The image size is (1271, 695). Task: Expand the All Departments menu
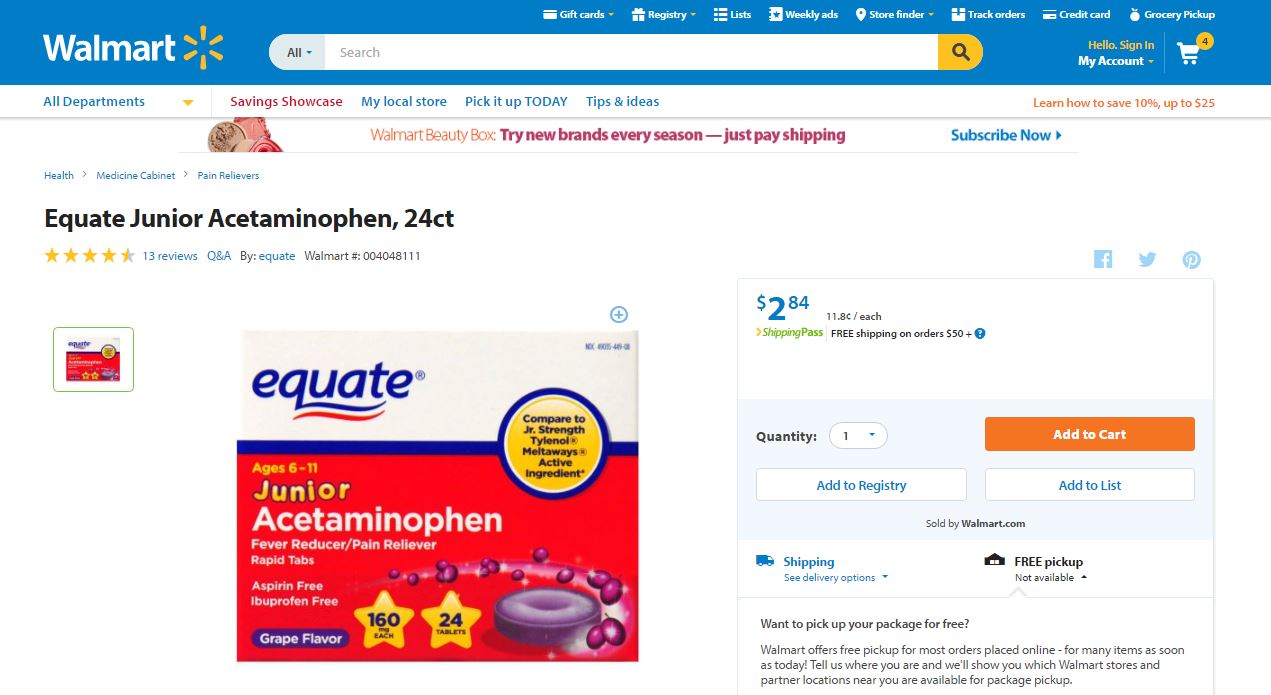coord(118,101)
